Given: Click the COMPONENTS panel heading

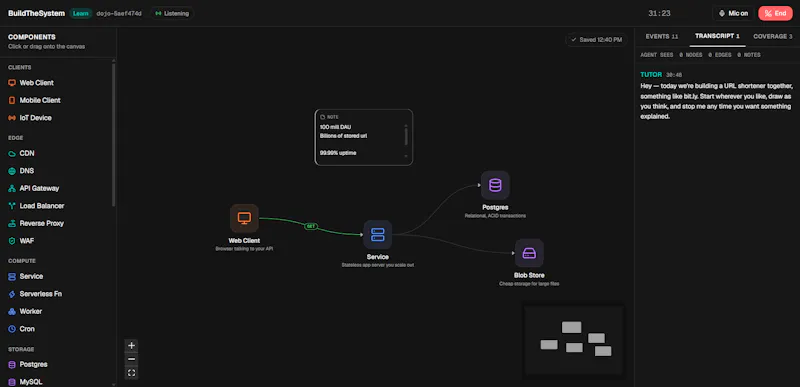Looking at the screenshot, I should (x=32, y=37).
